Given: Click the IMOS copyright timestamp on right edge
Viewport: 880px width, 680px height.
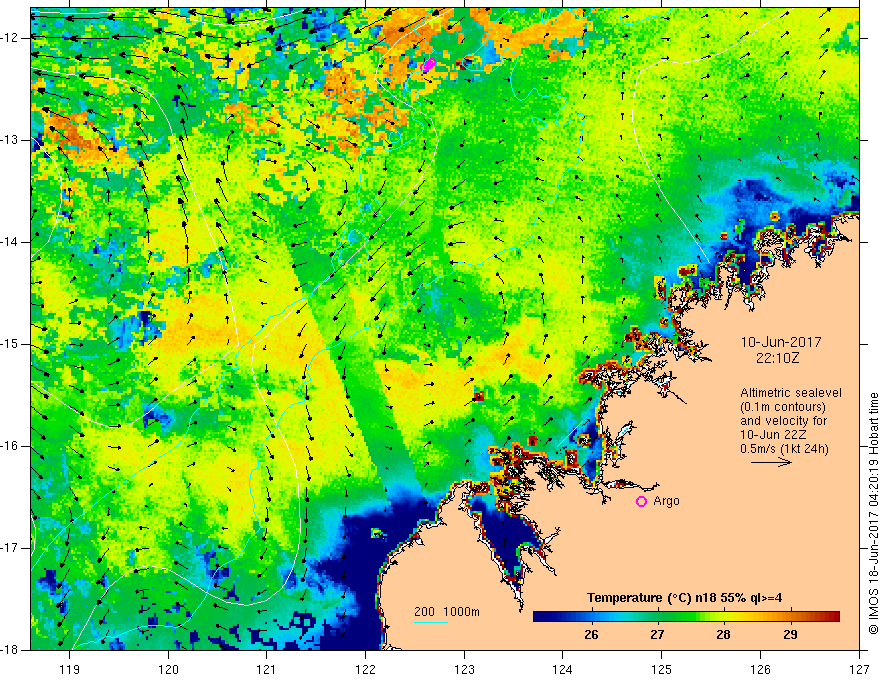Looking at the screenshot, I should pos(873,514).
